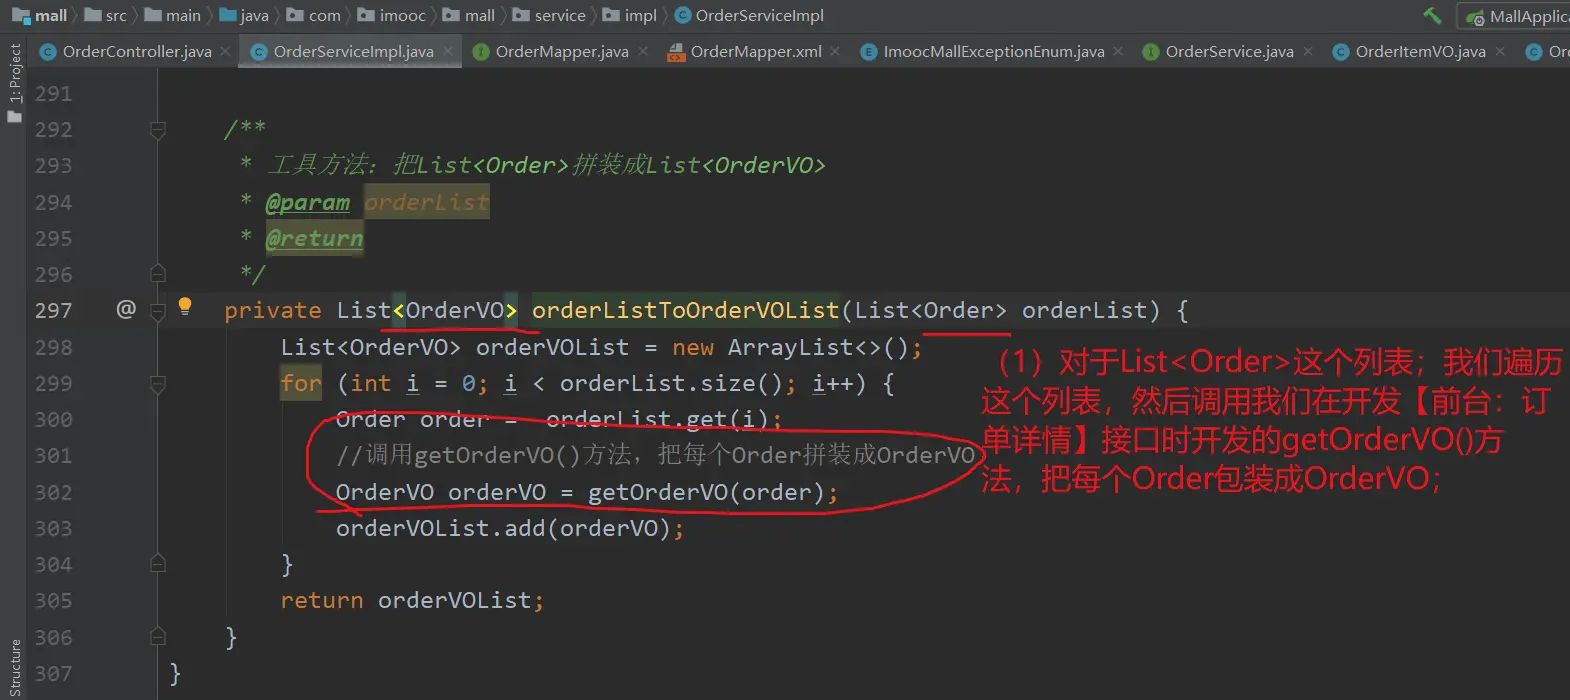
Task: Collapse the method at line 297
Action: [x=158, y=311]
